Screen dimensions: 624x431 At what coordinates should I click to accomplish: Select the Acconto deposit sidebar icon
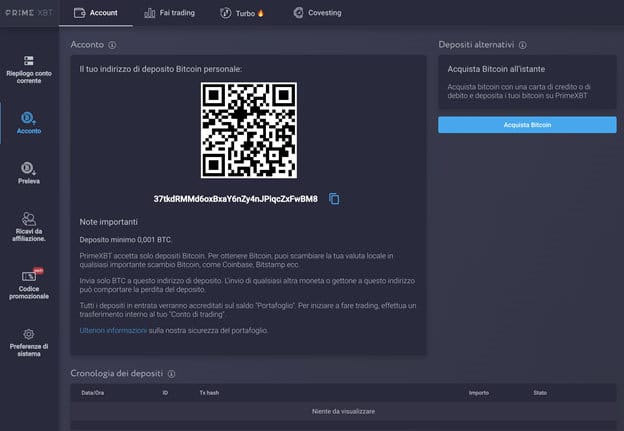pos(28,118)
